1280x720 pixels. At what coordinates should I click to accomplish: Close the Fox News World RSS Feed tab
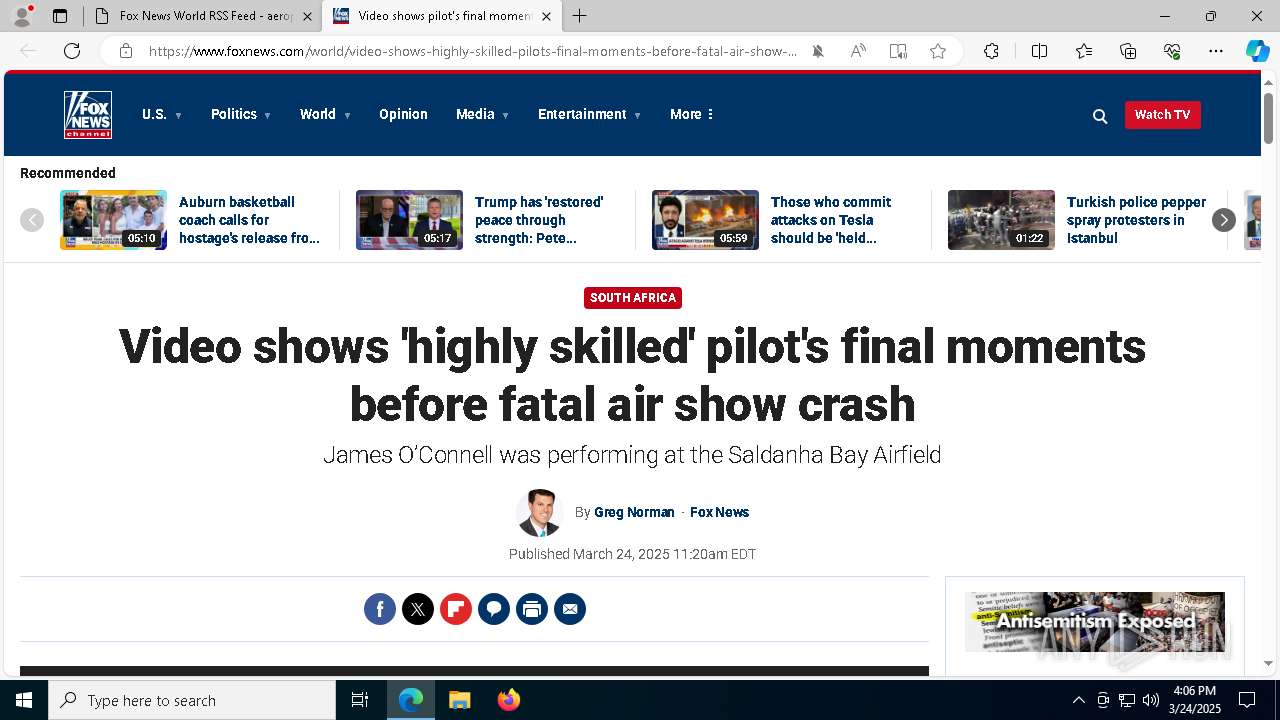click(306, 16)
